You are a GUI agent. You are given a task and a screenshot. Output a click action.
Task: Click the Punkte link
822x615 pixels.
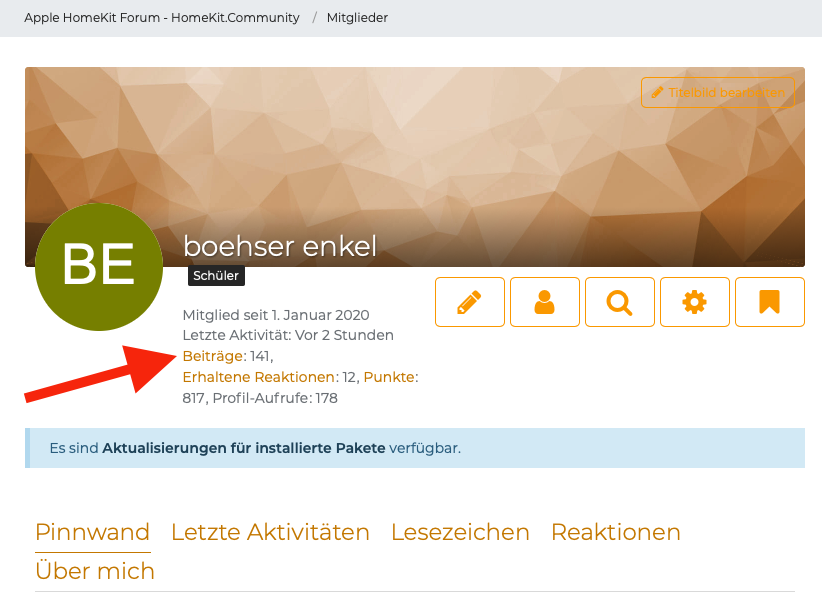(x=389, y=377)
